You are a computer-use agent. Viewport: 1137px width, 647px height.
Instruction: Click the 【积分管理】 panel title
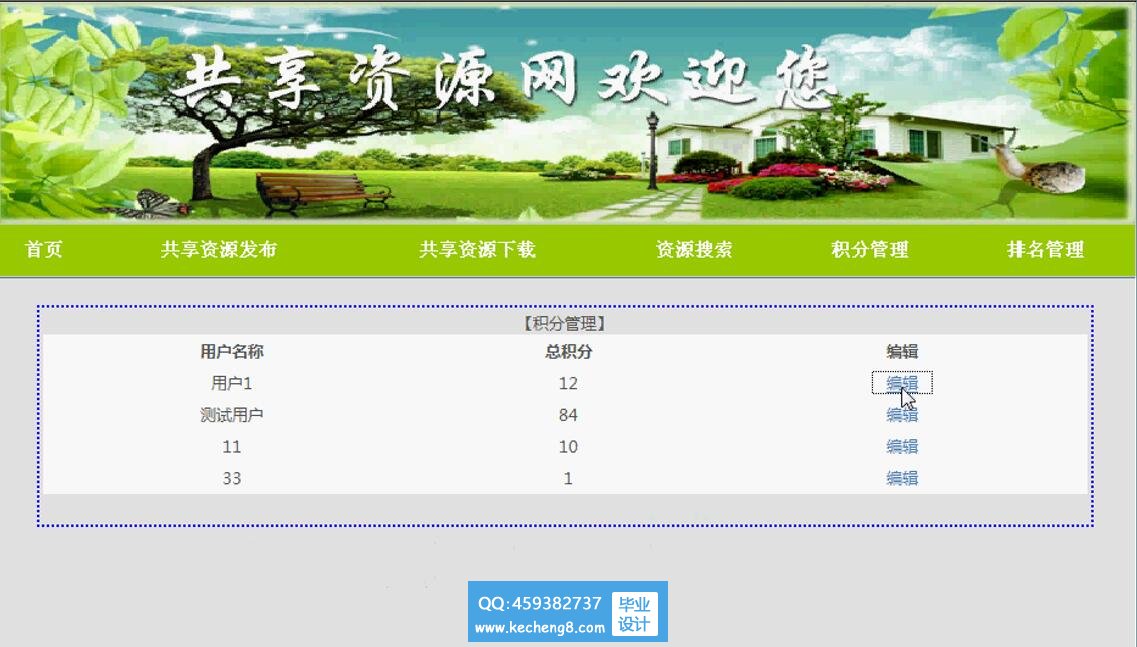tap(565, 324)
